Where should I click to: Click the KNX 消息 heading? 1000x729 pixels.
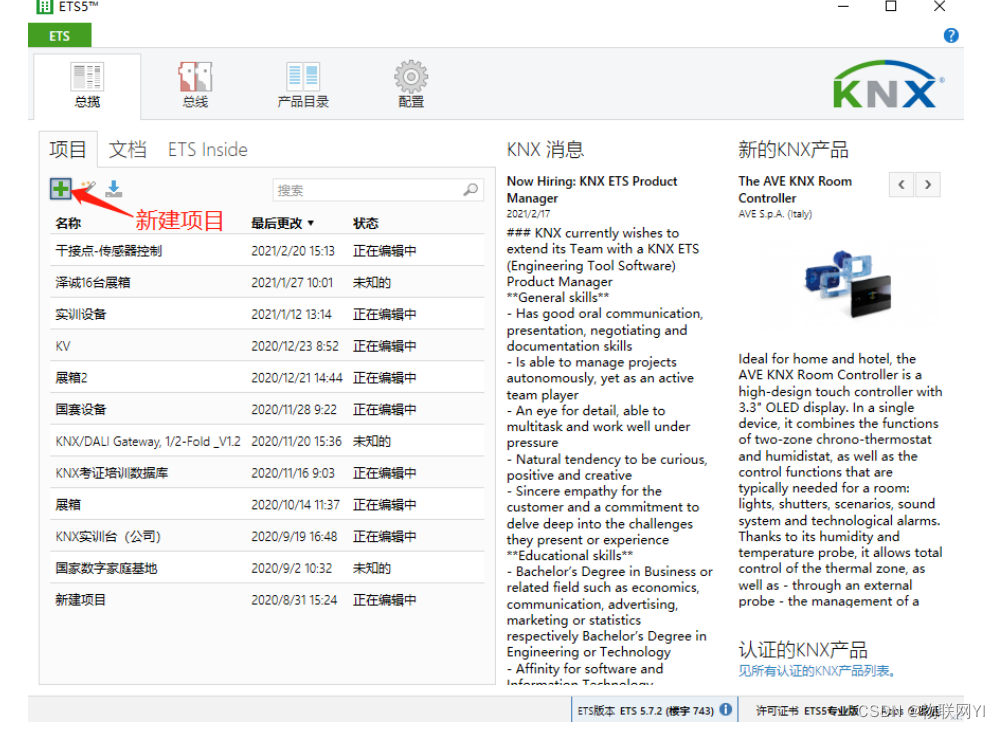(x=545, y=149)
